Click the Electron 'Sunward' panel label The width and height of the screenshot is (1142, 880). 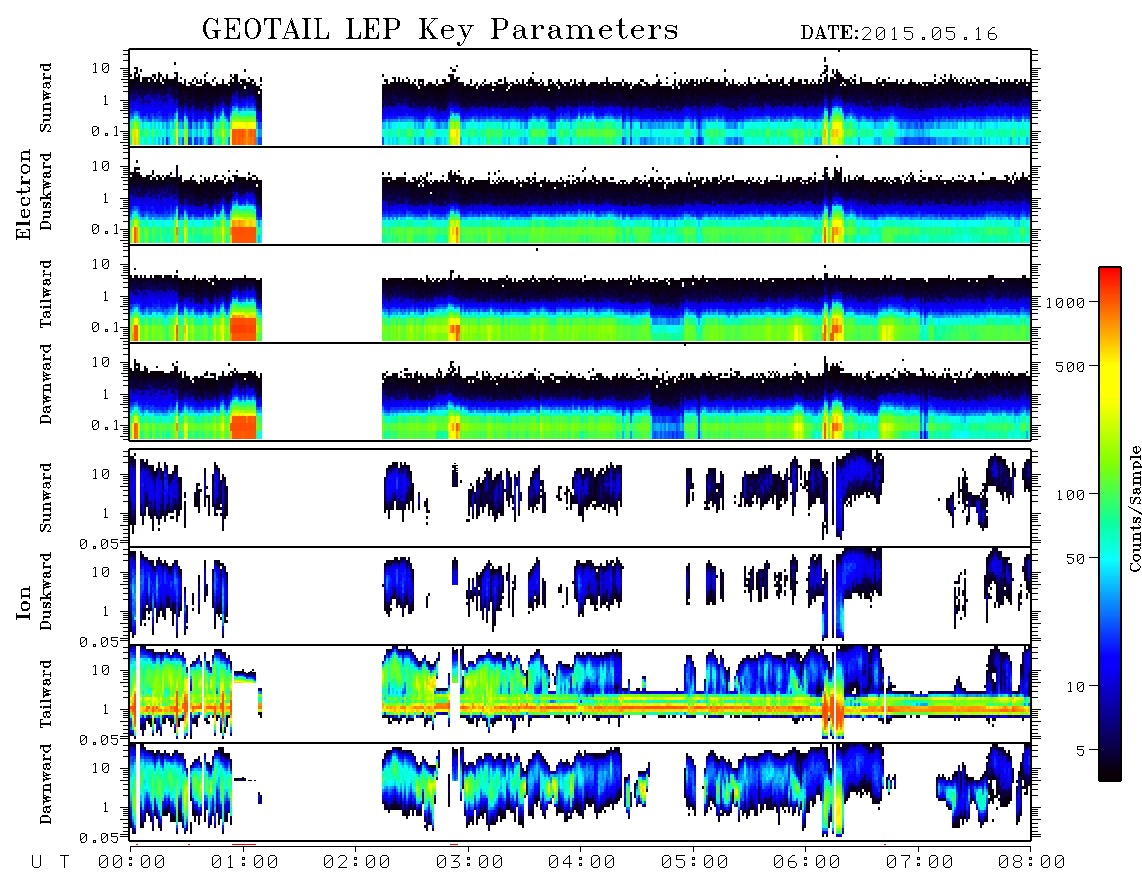click(x=46, y=98)
